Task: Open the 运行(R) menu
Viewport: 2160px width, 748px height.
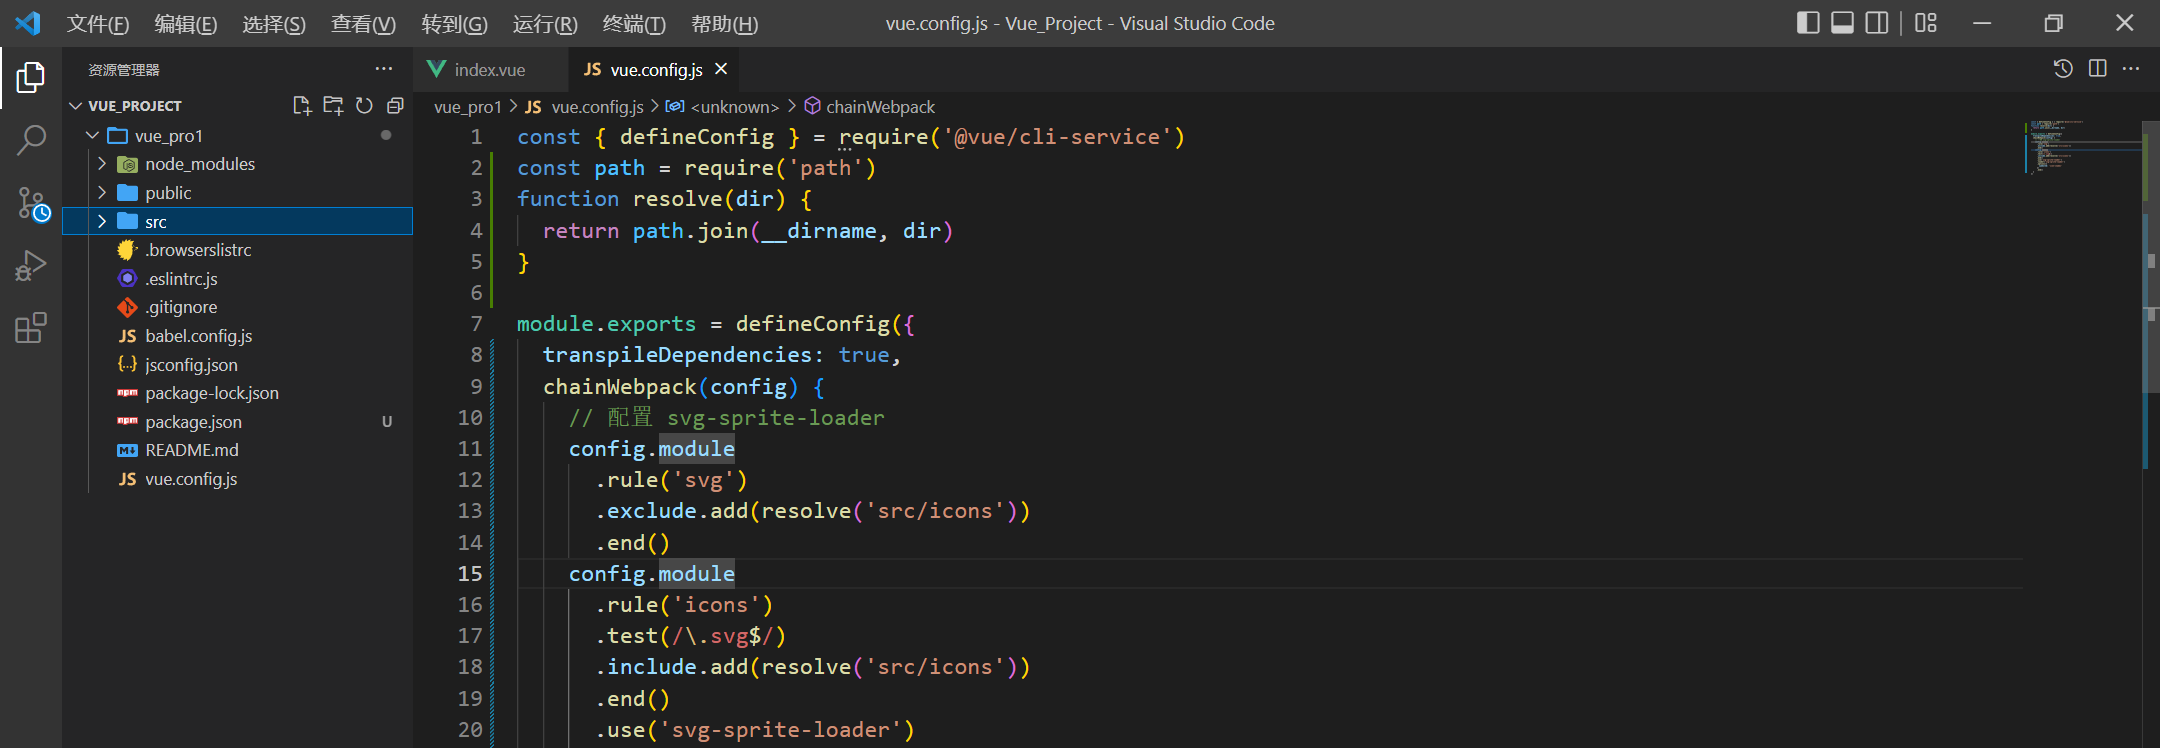Action: (545, 24)
